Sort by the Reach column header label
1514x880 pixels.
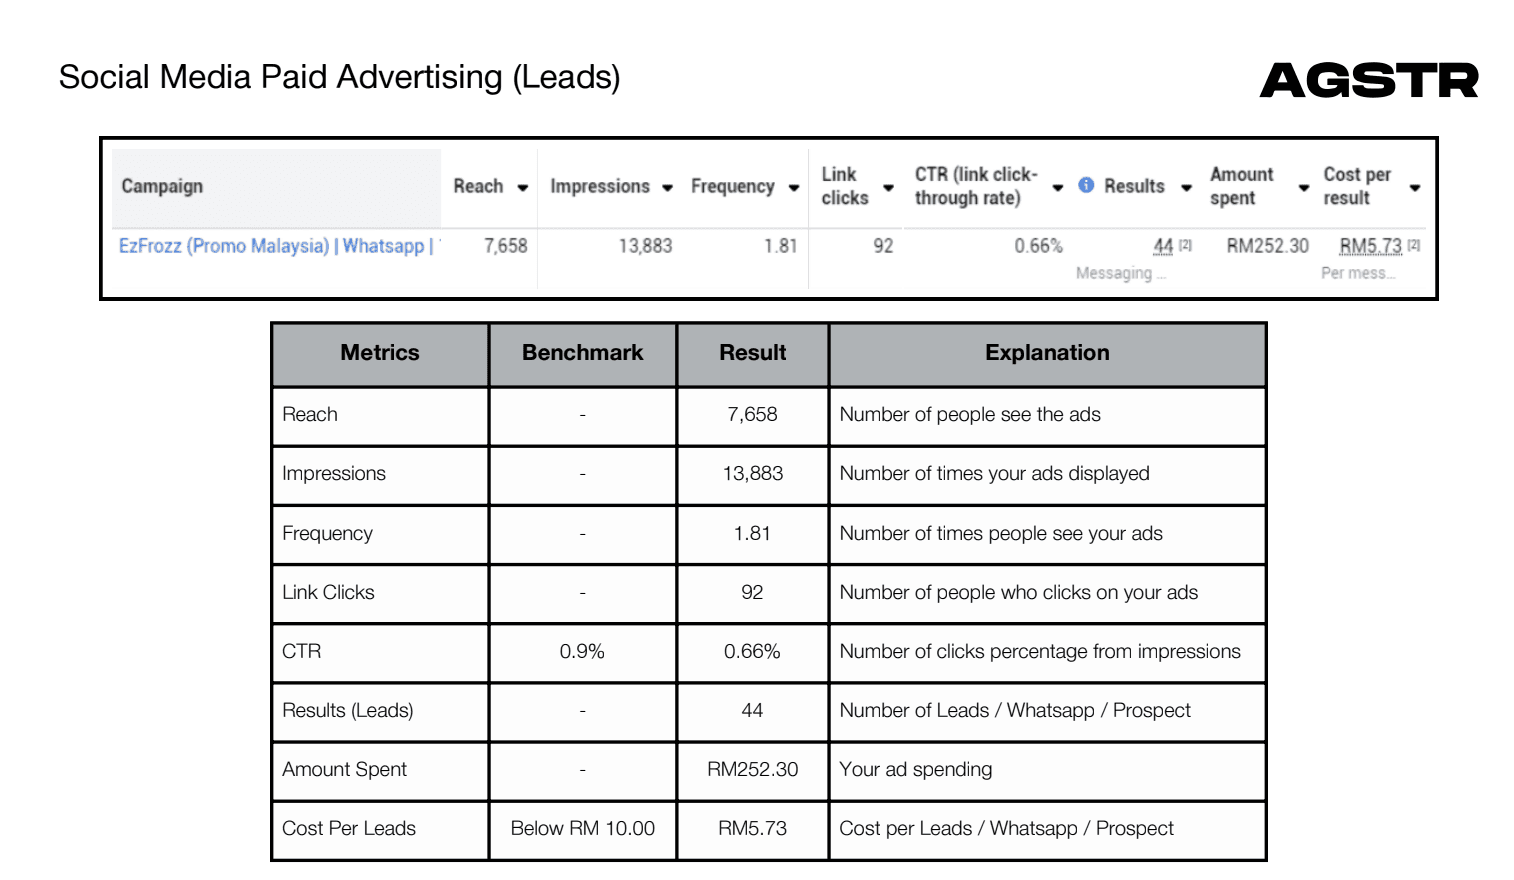point(478,186)
